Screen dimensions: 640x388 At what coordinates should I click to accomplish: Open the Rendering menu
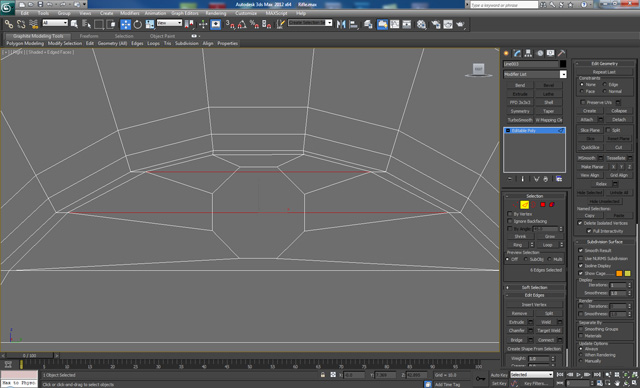[216, 13]
